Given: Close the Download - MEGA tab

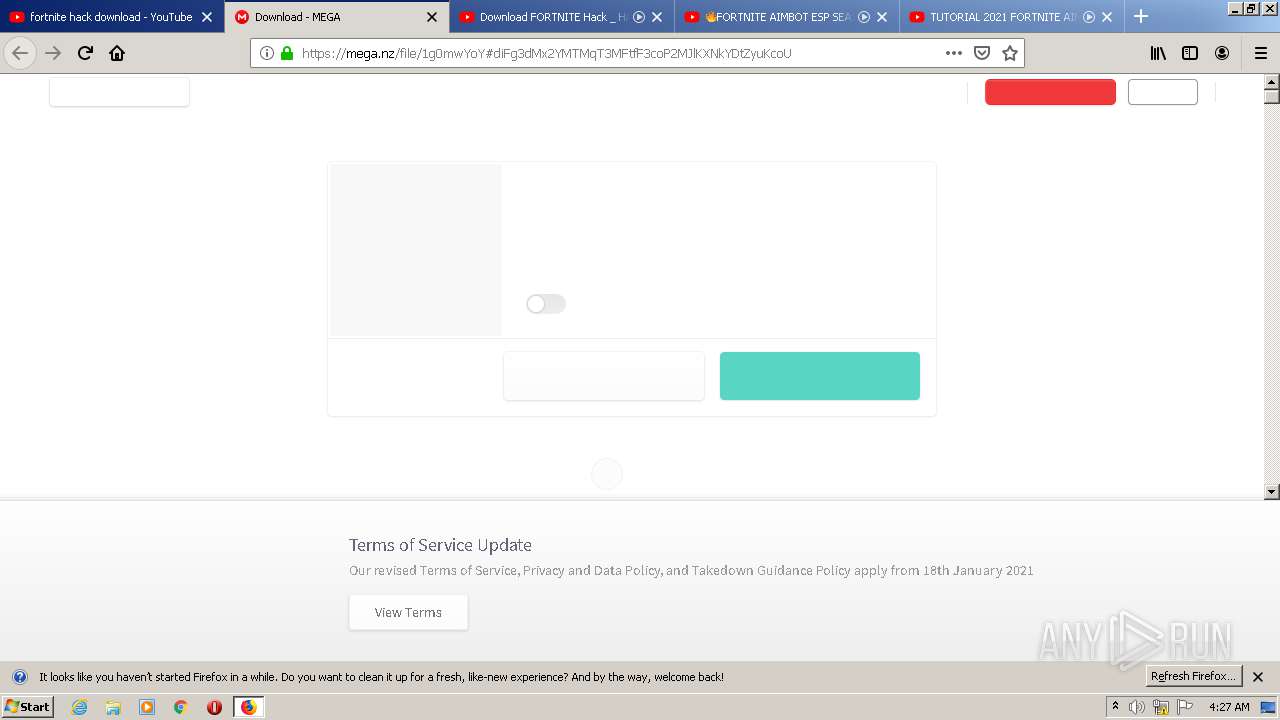Looking at the screenshot, I should pyautogui.click(x=432, y=17).
